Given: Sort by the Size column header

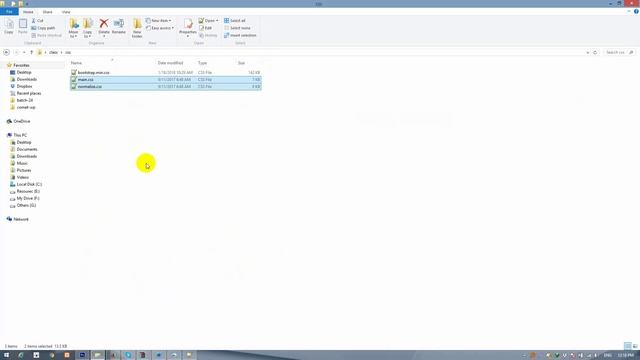Looking at the screenshot, I should (x=241, y=63).
